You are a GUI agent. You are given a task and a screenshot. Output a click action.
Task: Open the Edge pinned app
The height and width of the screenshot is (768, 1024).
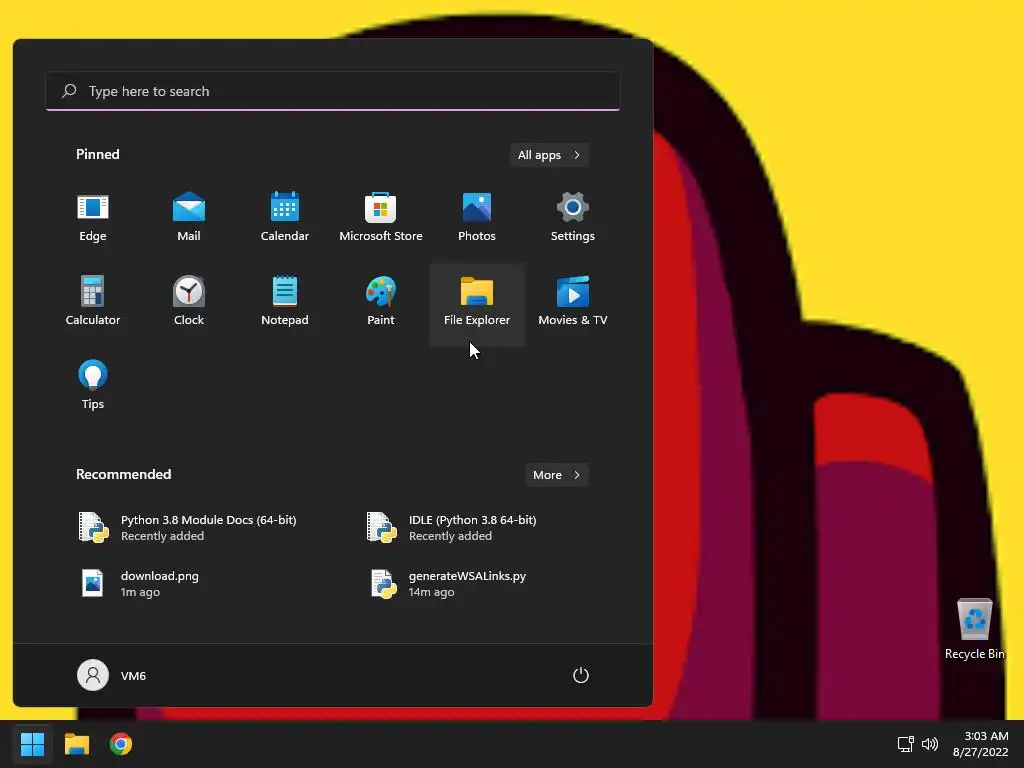pos(93,219)
